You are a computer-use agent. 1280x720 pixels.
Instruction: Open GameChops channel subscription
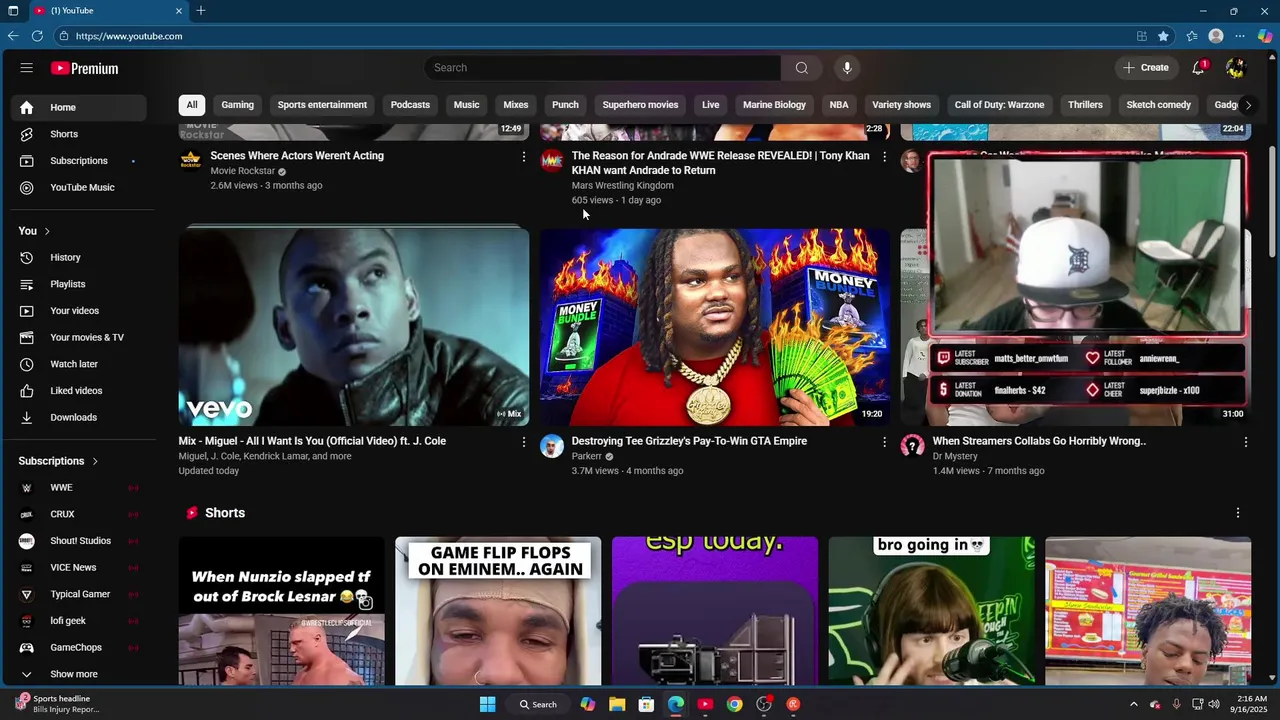tap(78, 647)
